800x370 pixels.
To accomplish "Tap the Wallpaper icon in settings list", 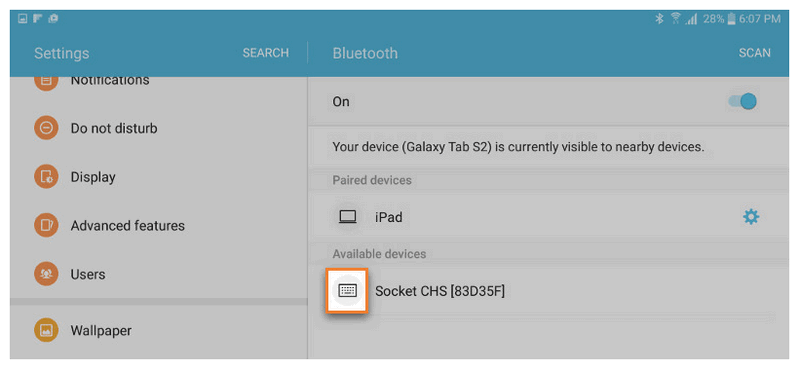I will (x=46, y=330).
